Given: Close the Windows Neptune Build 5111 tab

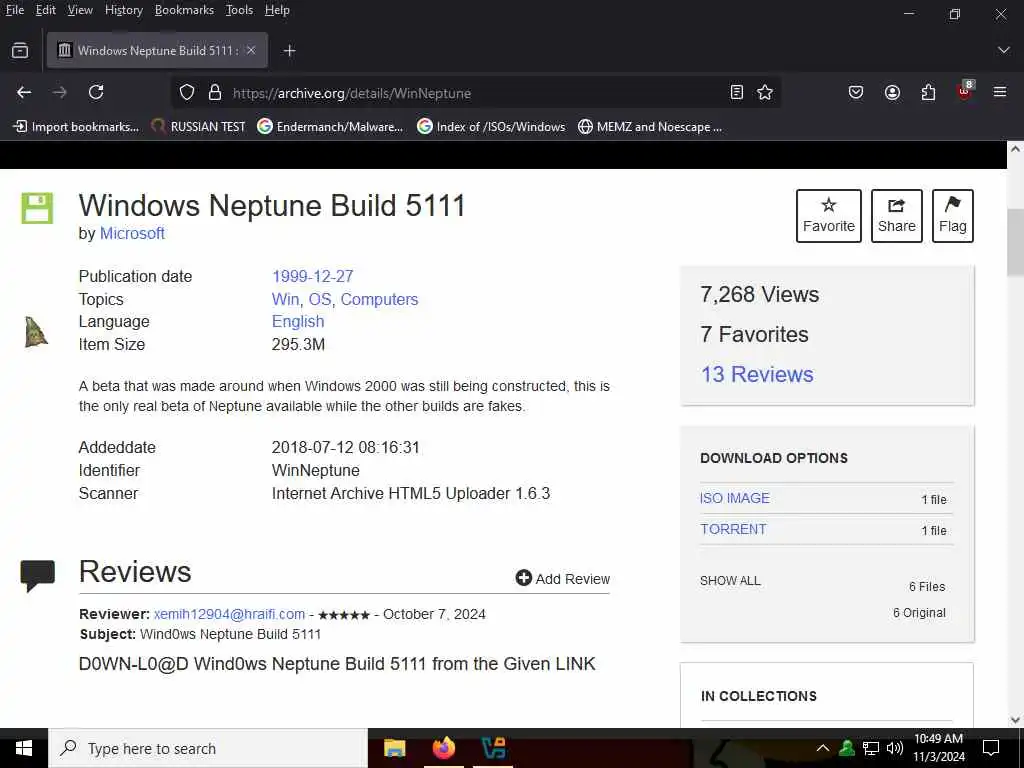Looking at the screenshot, I should (251, 50).
